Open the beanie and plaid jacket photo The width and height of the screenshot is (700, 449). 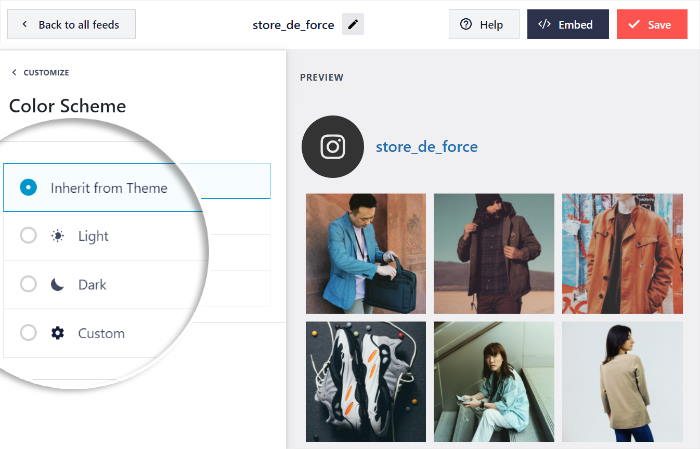(493, 253)
